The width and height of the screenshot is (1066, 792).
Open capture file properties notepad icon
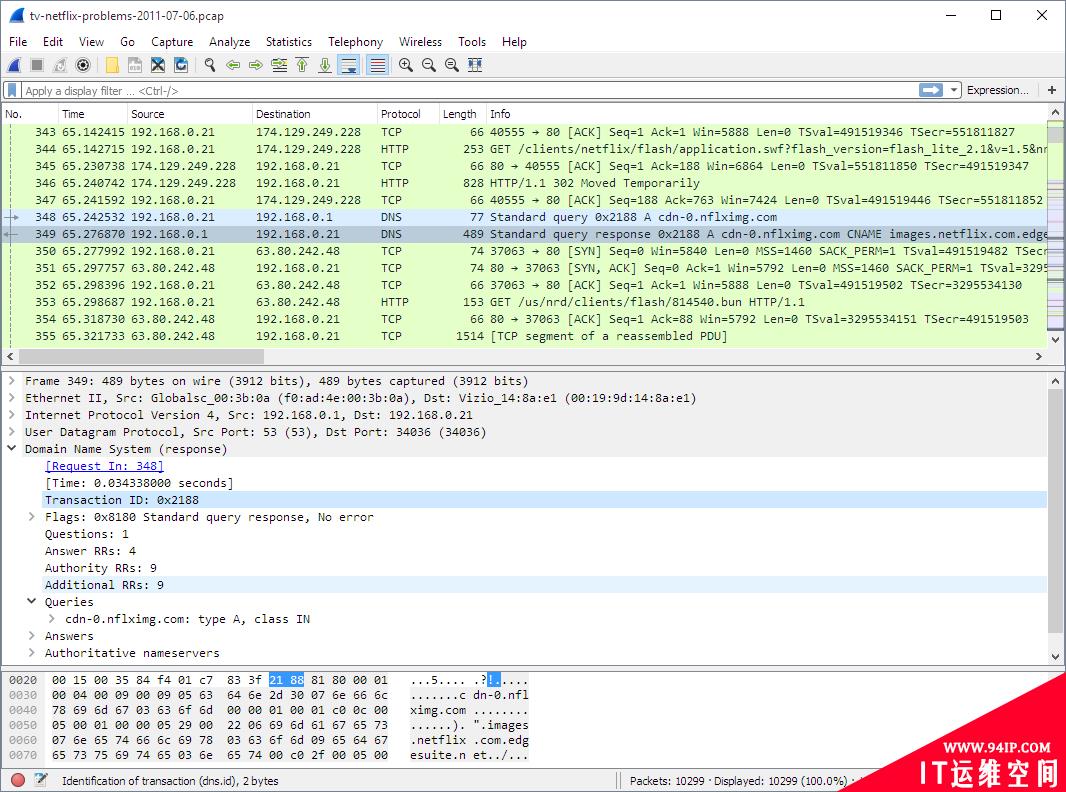(41, 780)
